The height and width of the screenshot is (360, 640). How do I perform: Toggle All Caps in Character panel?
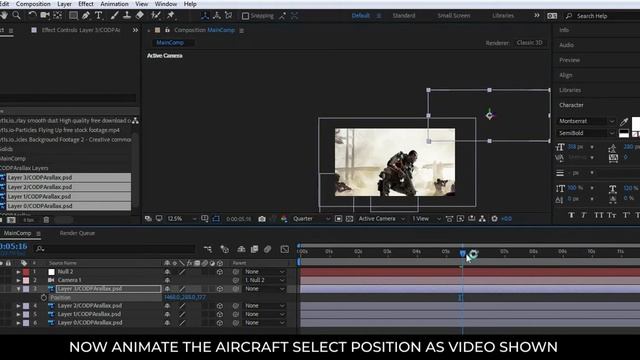598,215
